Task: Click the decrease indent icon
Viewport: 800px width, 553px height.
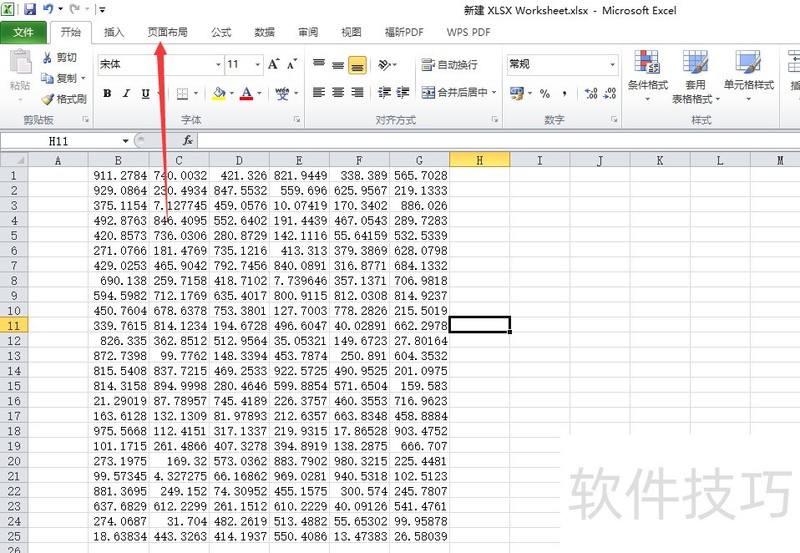Action: coord(384,92)
